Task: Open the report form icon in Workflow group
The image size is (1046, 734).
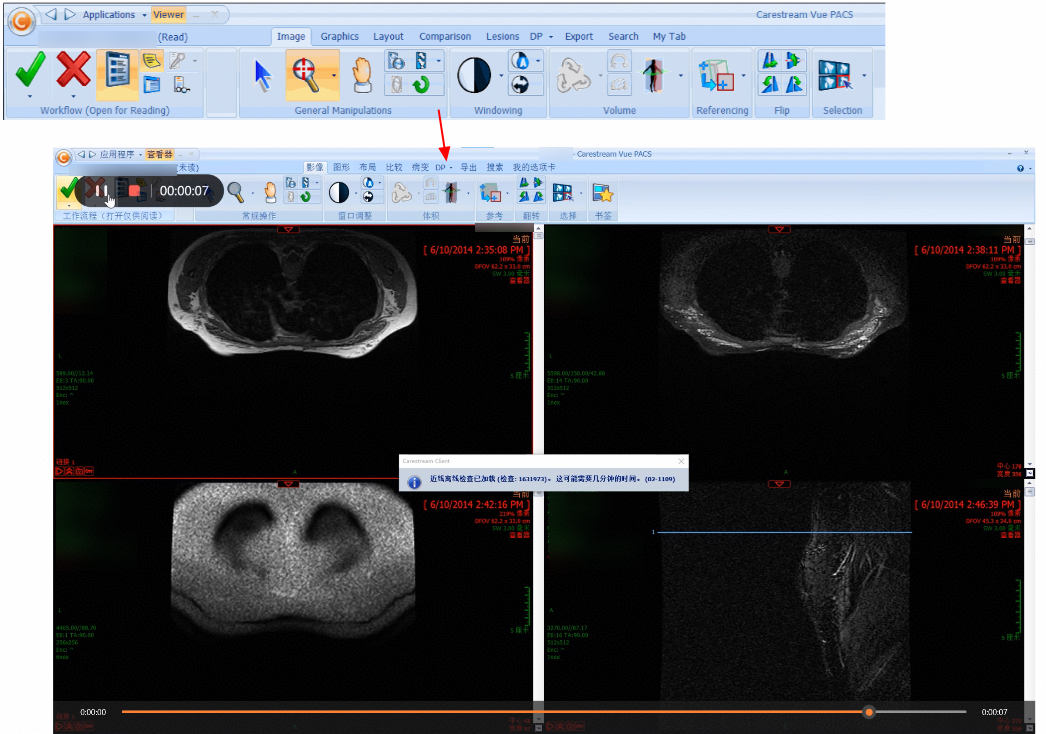Action: coord(117,71)
